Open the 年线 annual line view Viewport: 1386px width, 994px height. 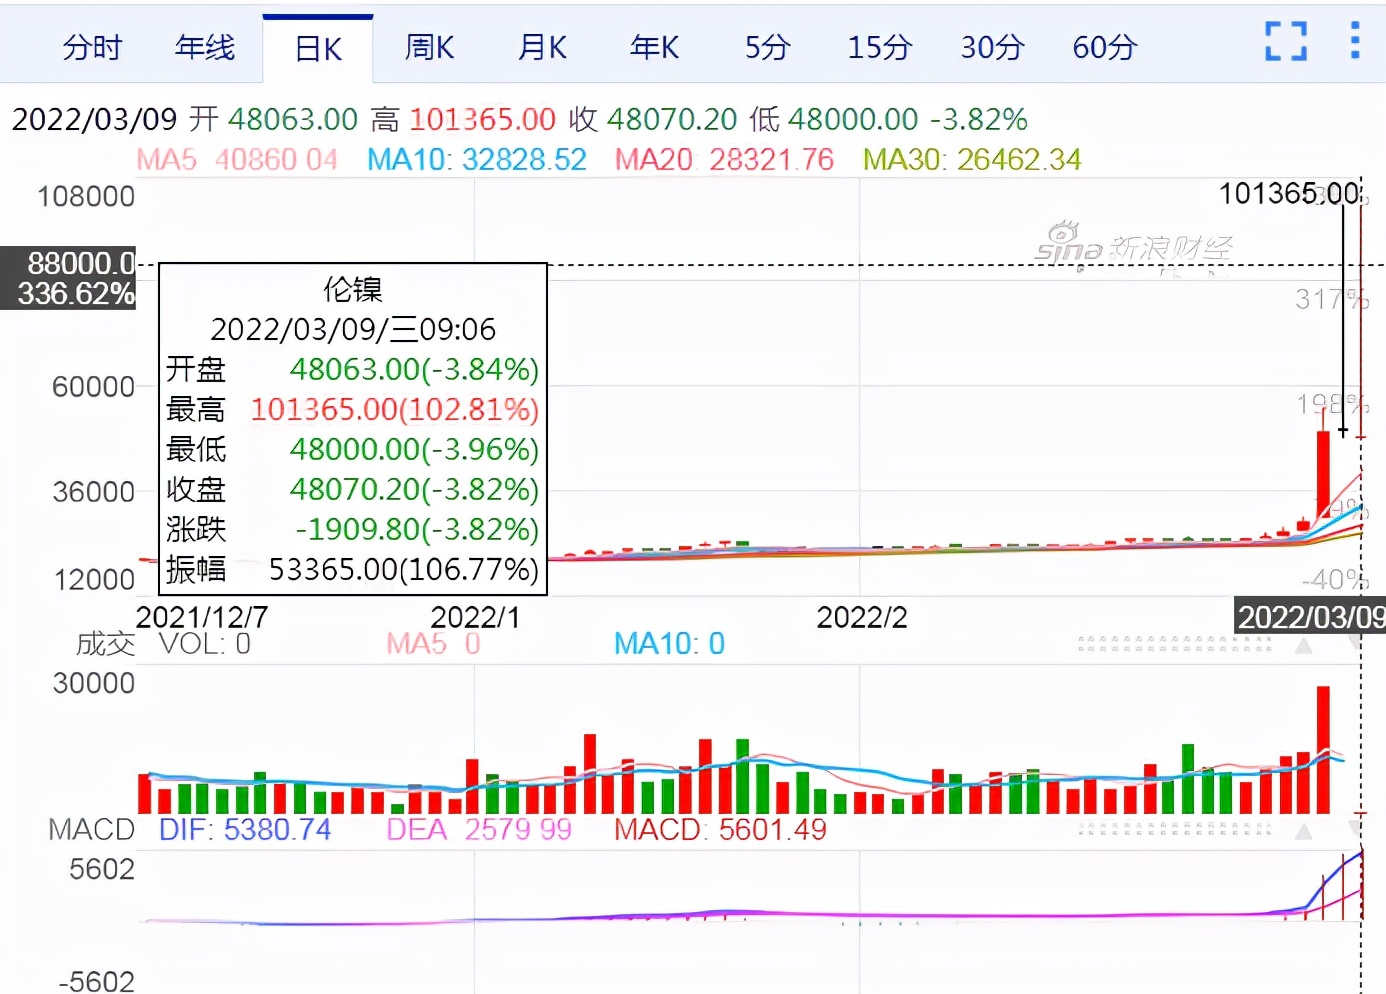click(205, 46)
